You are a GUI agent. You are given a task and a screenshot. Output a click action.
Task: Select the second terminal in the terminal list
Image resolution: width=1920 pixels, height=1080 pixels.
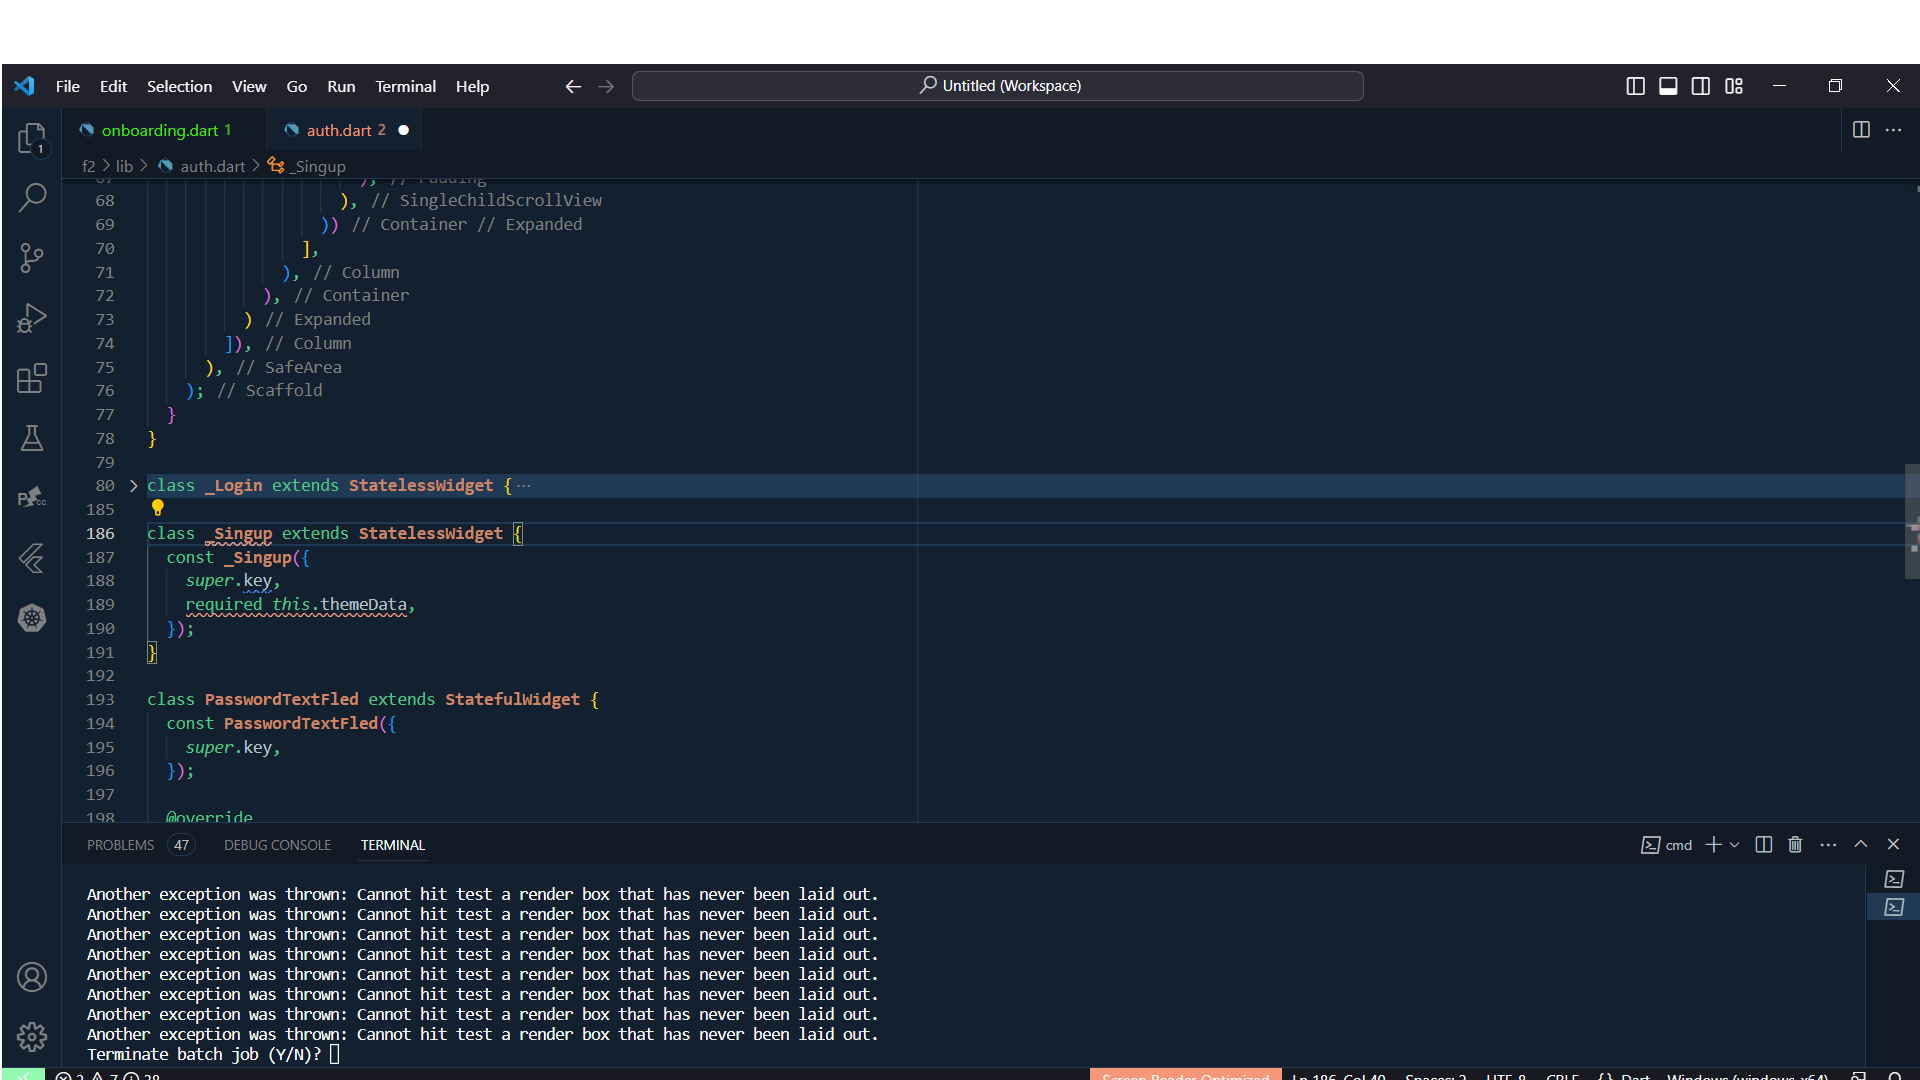[1894, 908]
